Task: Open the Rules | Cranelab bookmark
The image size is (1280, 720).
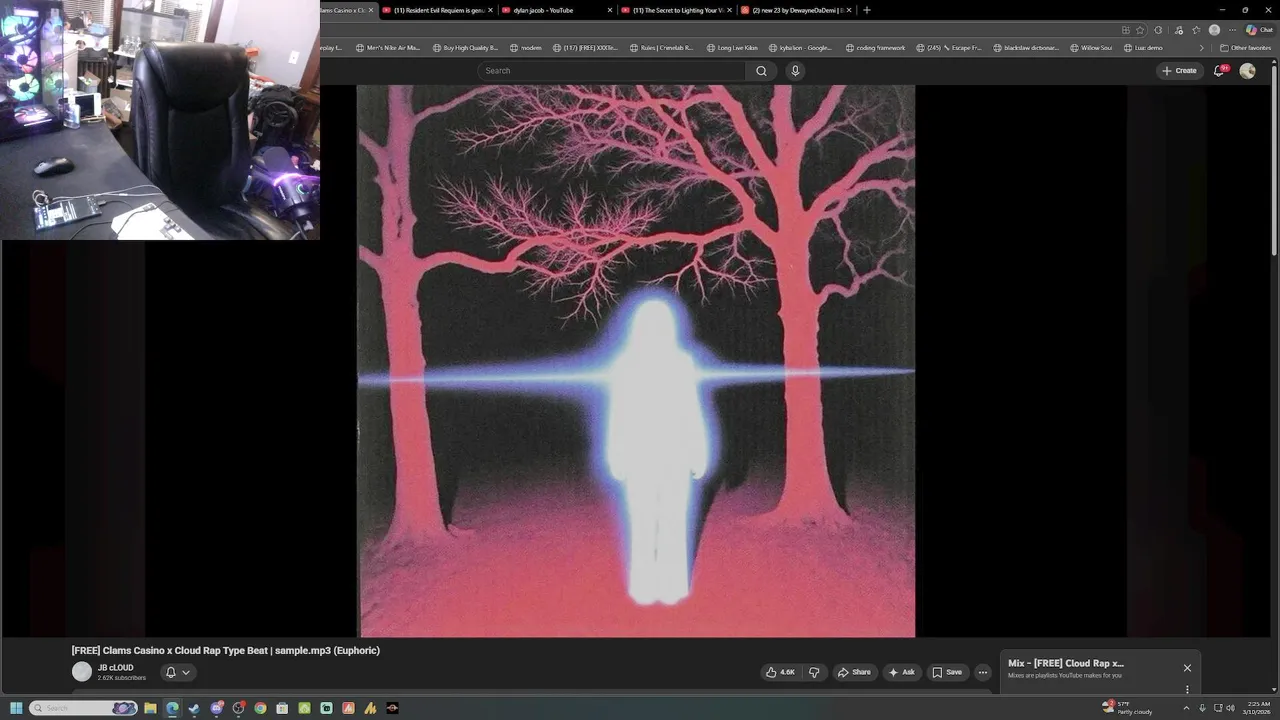Action: (x=661, y=48)
